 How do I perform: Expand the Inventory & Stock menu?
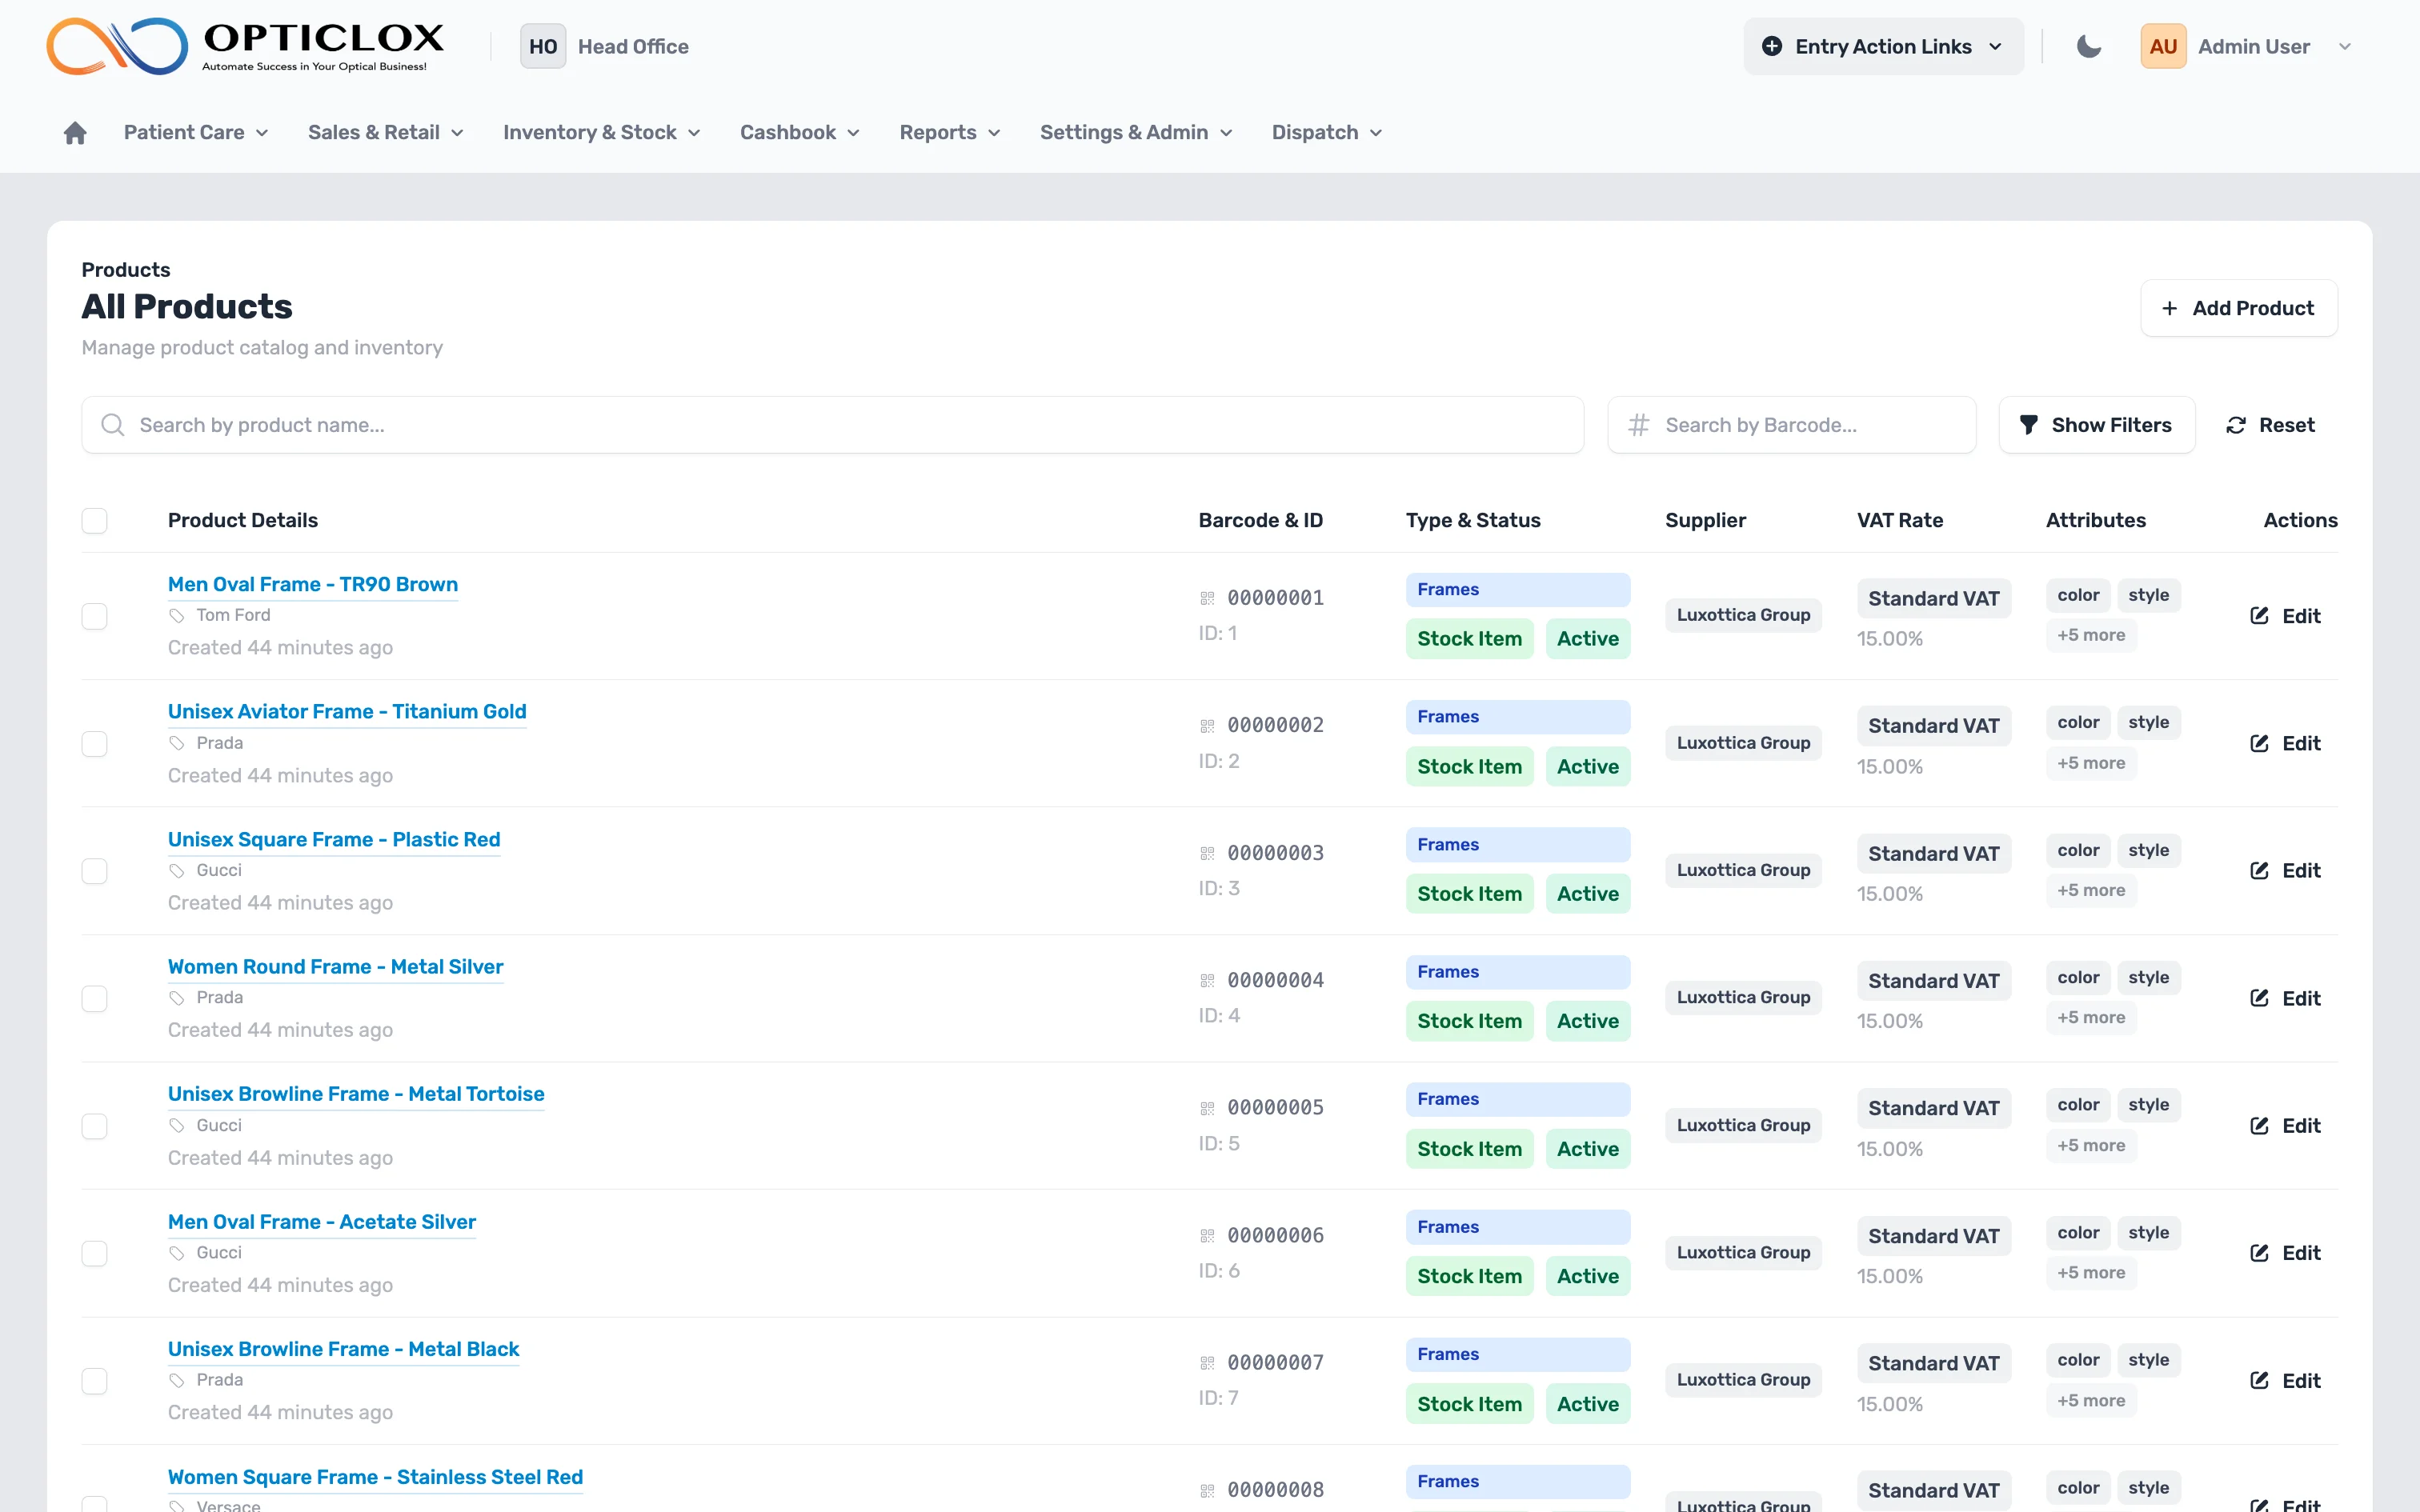[x=601, y=133]
